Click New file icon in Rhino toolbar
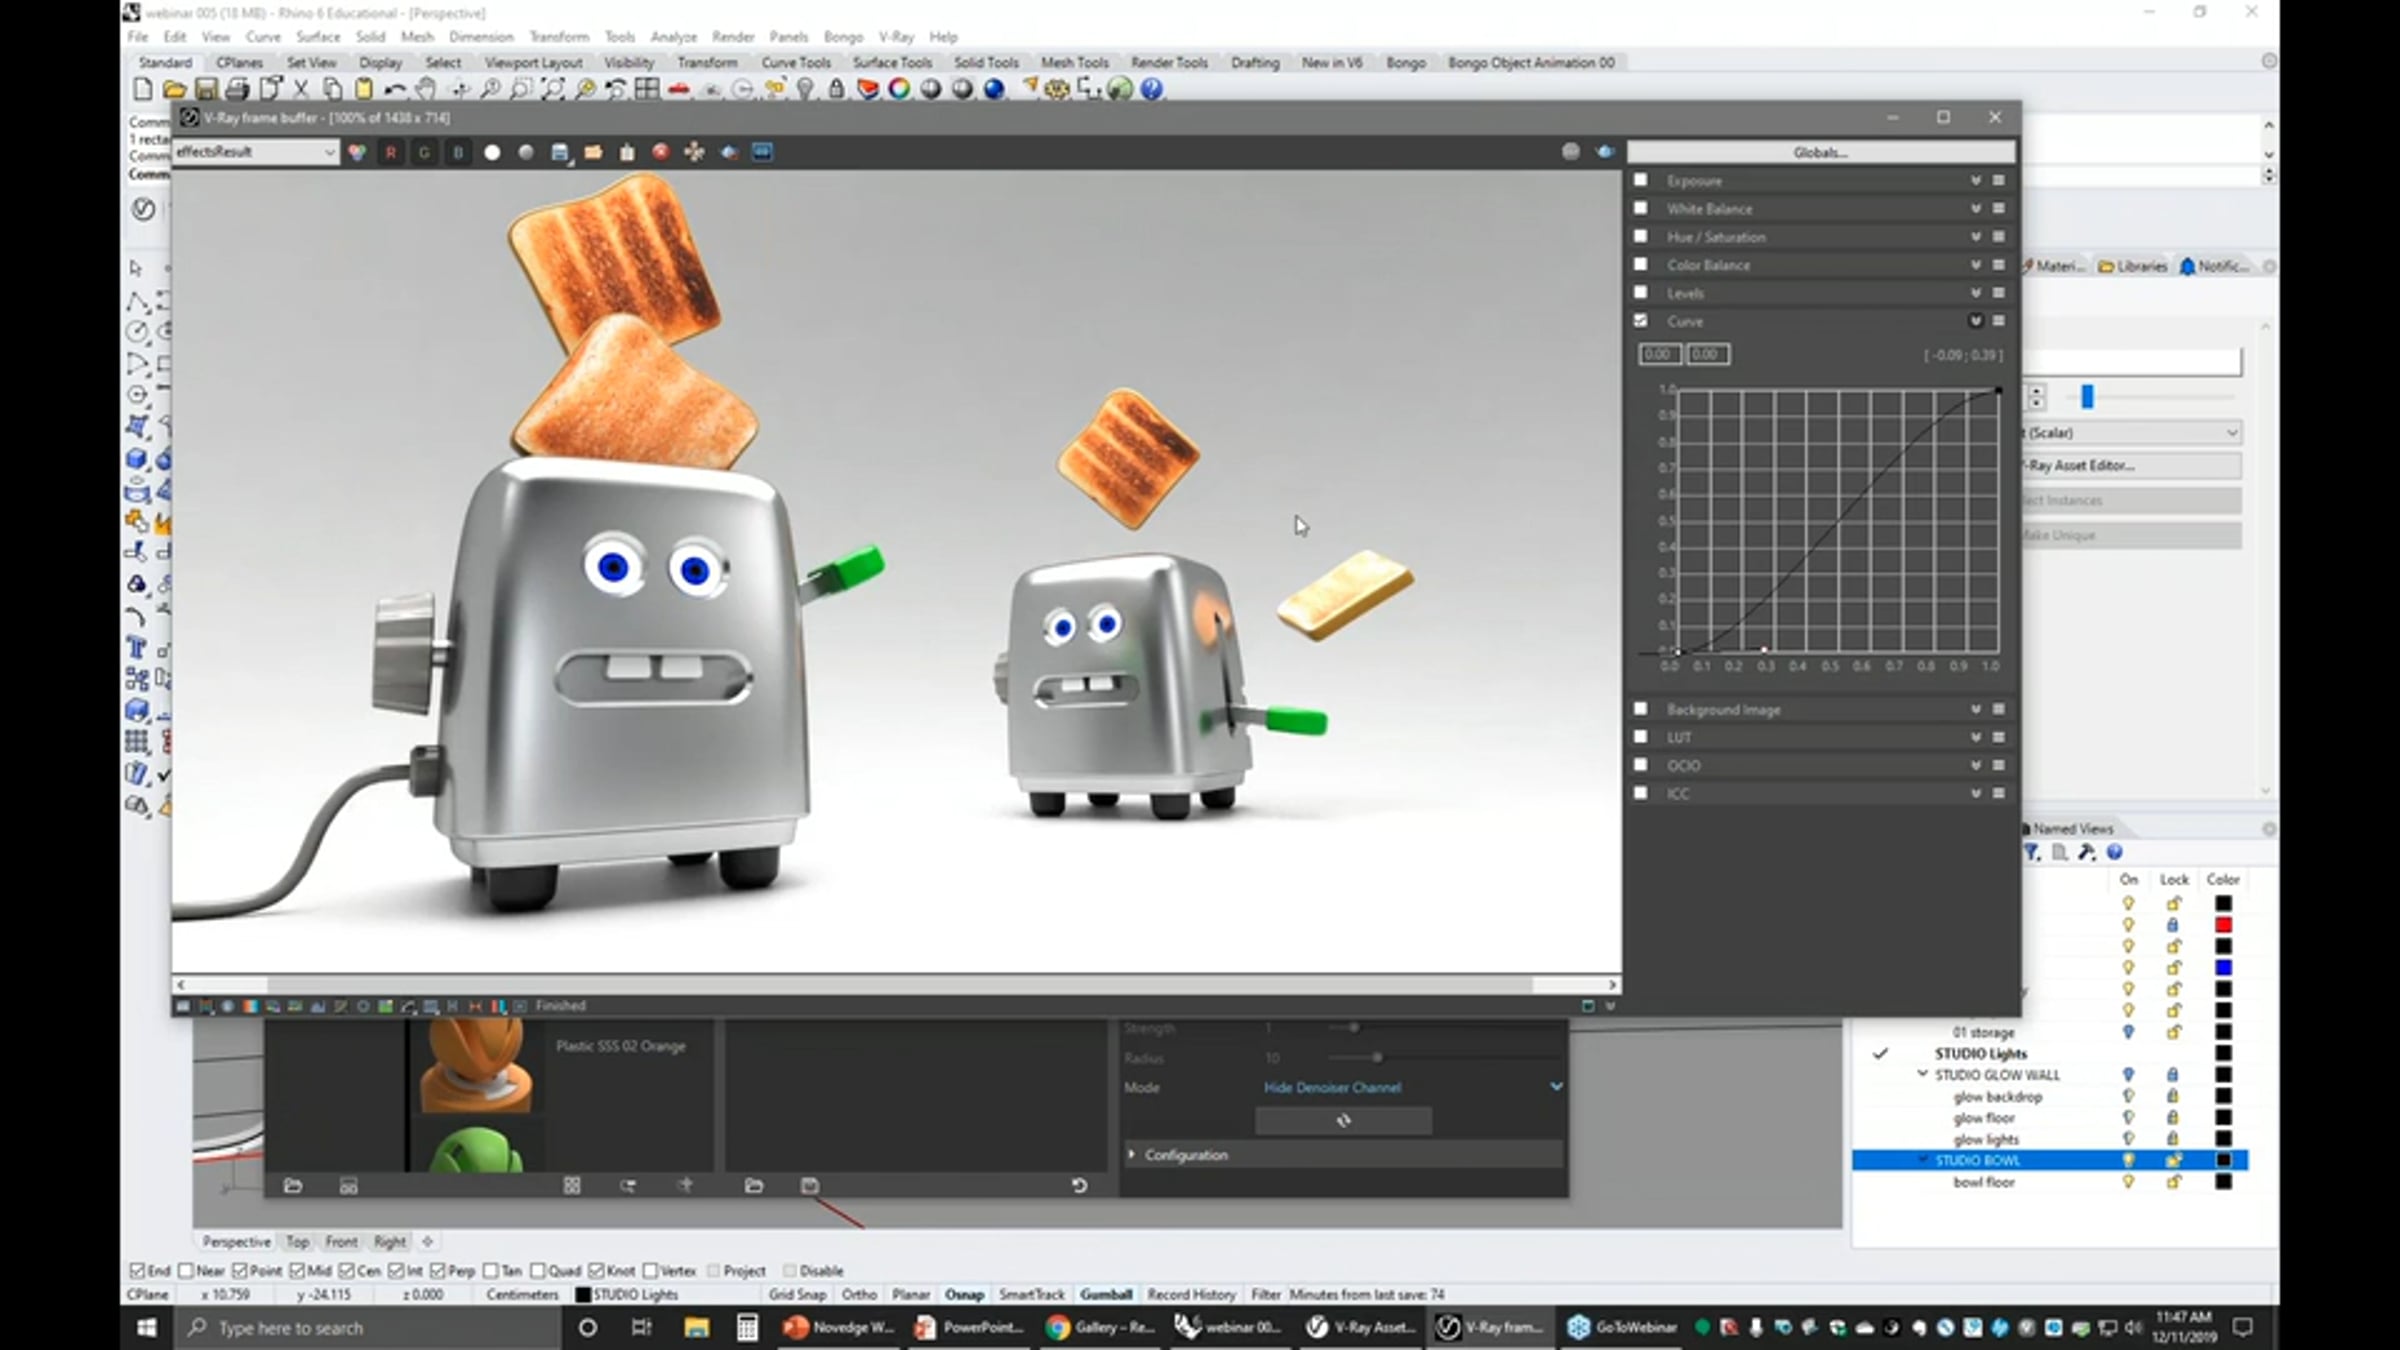Image resolution: width=2400 pixels, height=1350 pixels. pyautogui.click(x=143, y=89)
